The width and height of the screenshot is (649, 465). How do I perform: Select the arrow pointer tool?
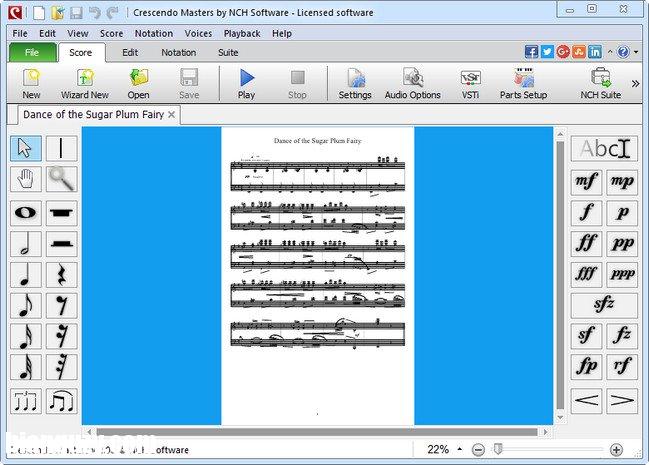26,148
